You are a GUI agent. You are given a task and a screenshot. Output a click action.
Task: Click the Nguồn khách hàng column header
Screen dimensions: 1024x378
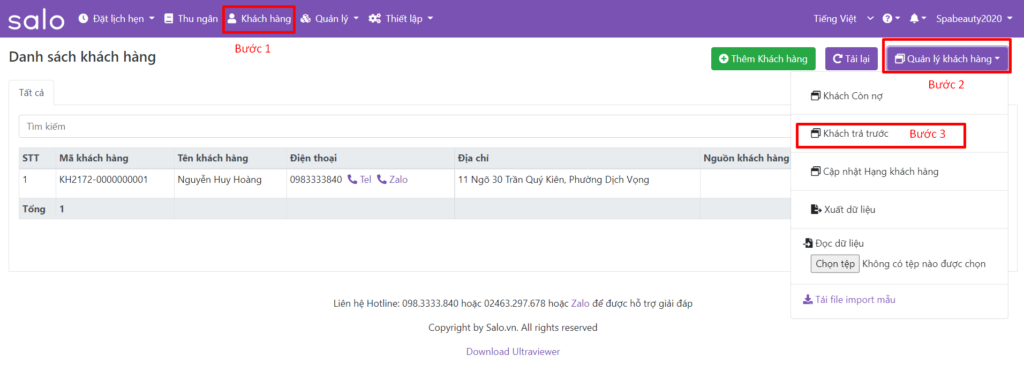point(746,158)
